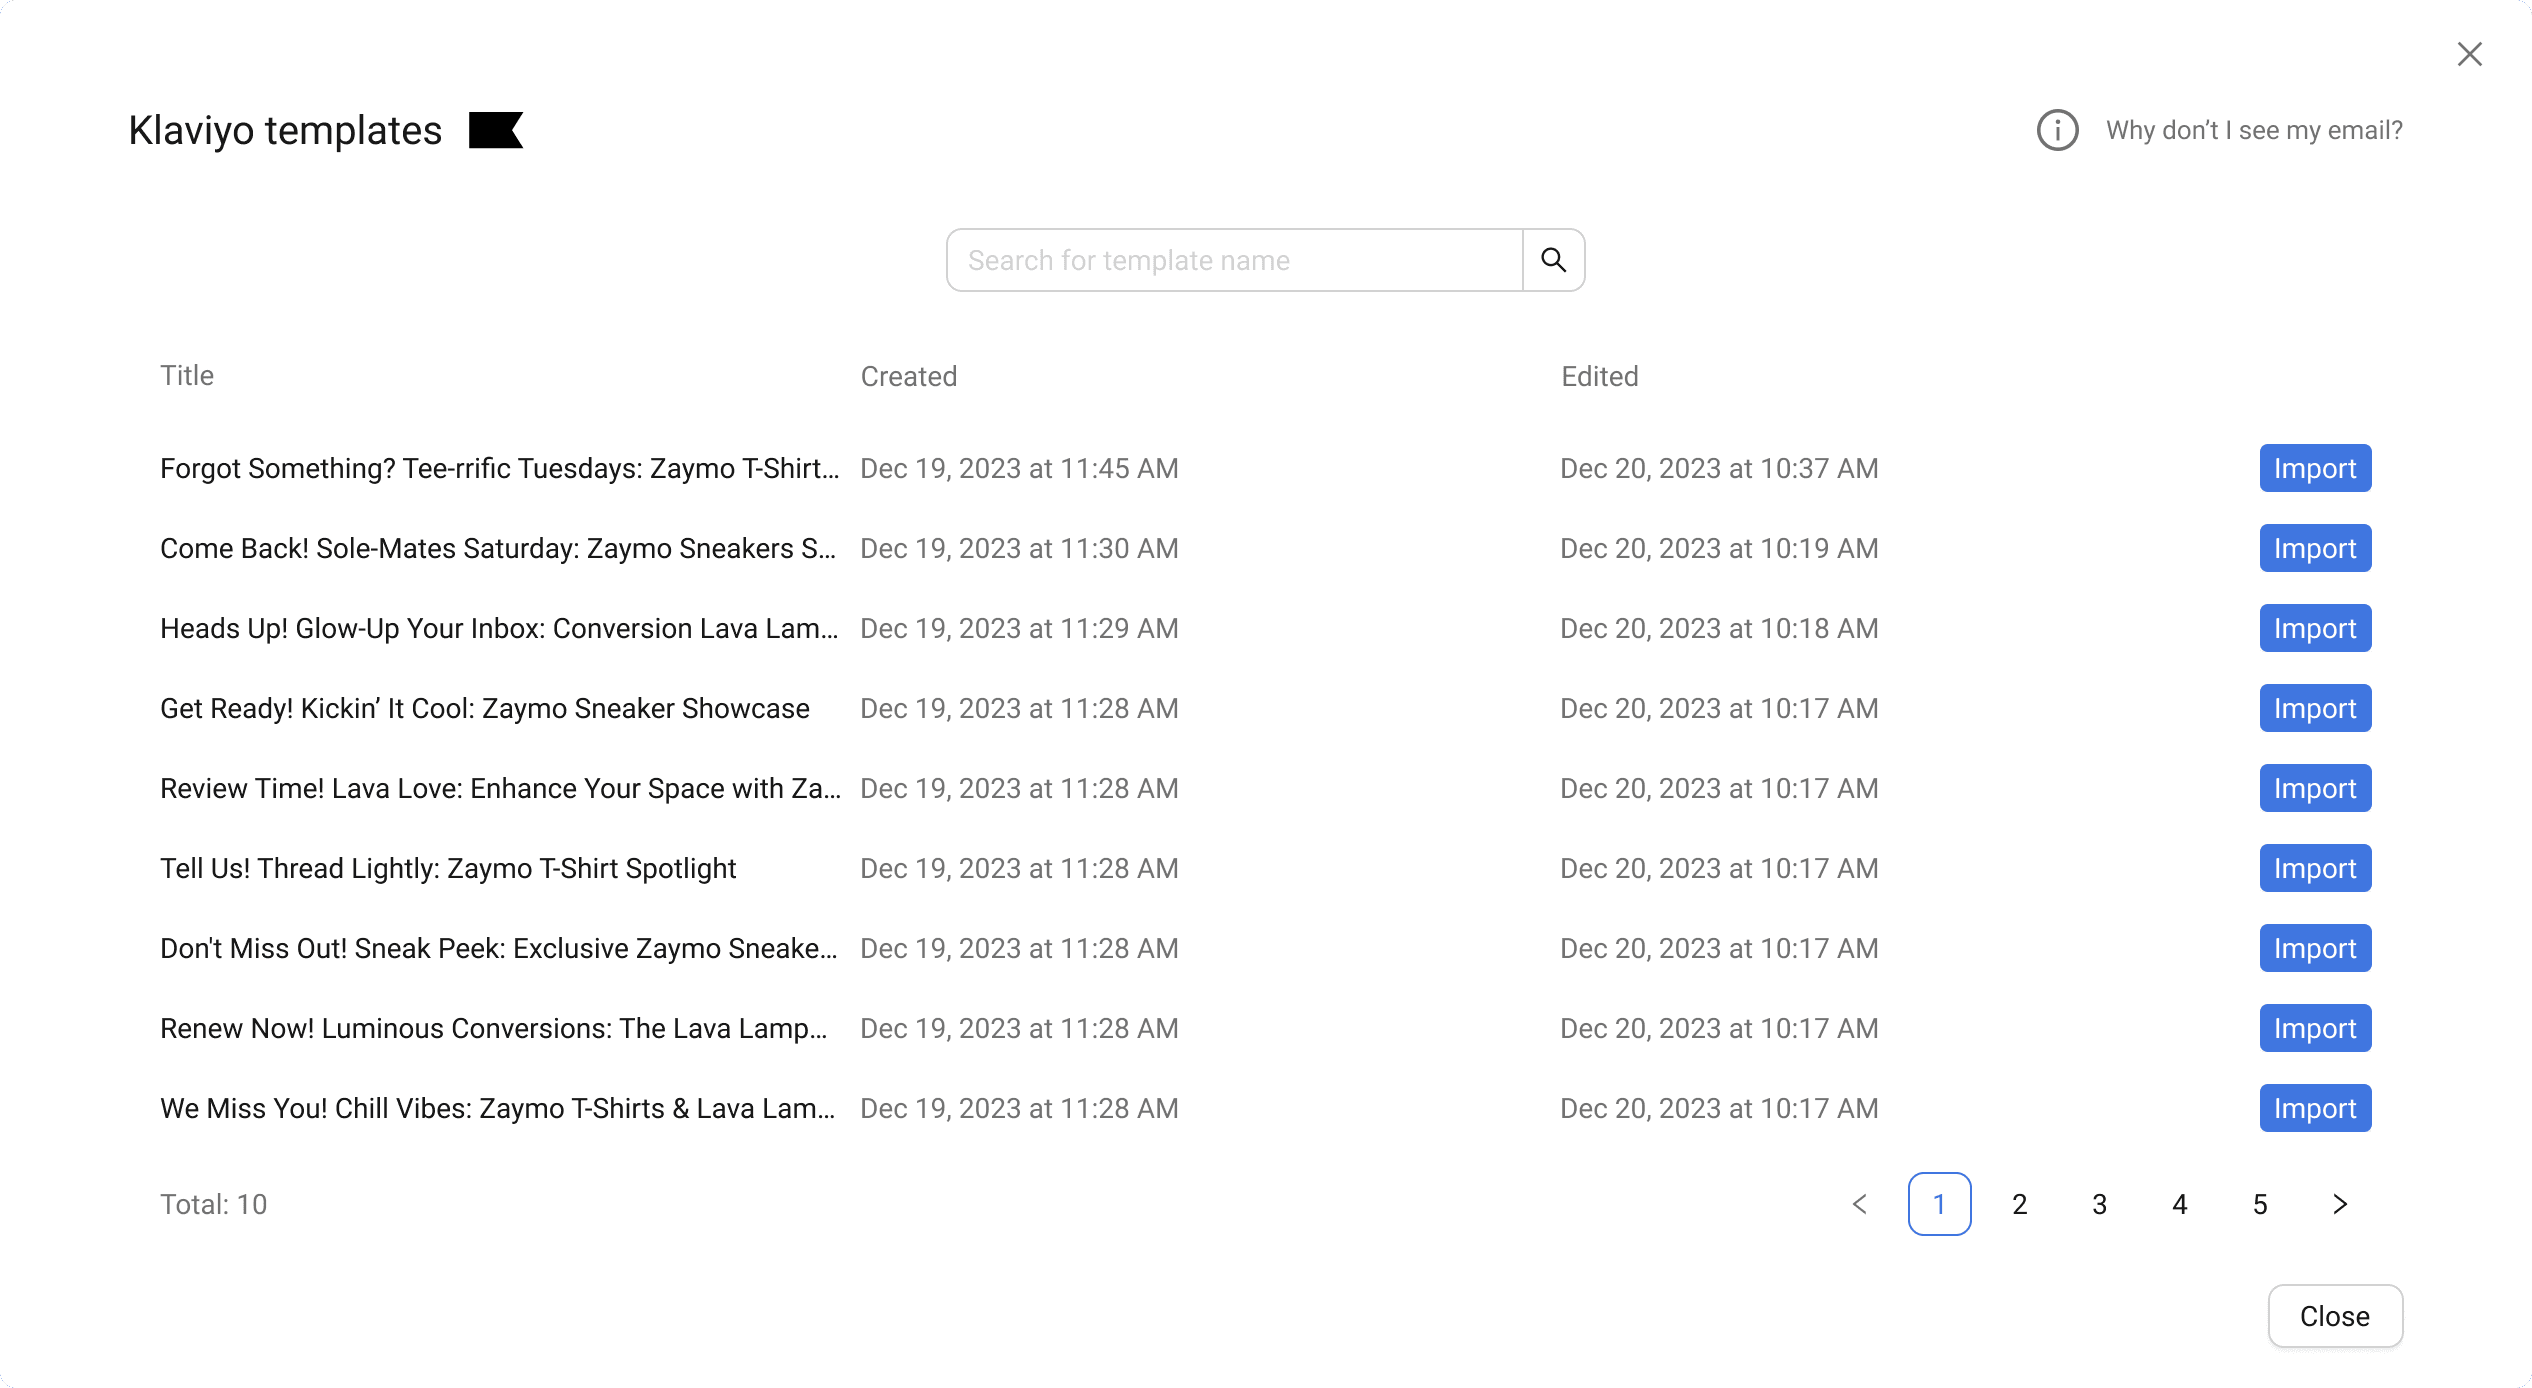
Task: Focus the template name search field
Action: 1234,260
